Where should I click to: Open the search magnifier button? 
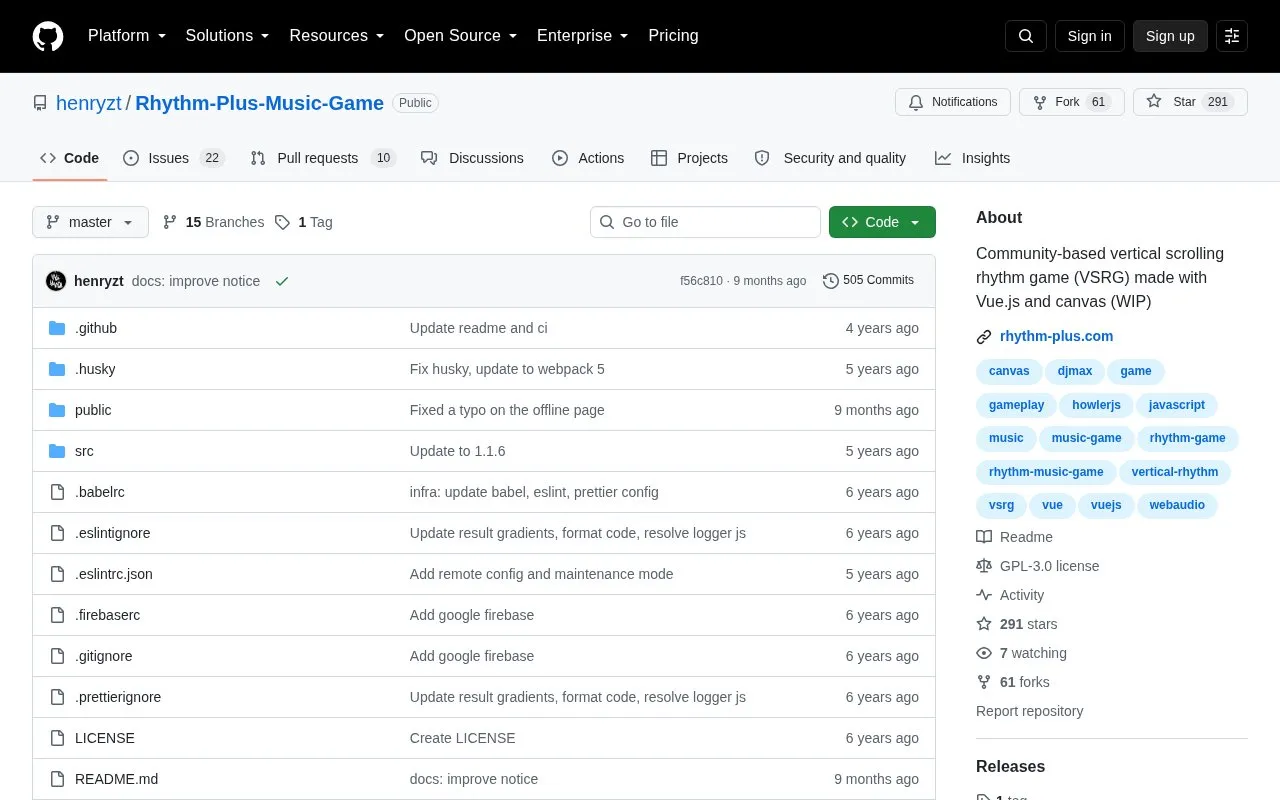[x=1026, y=36]
